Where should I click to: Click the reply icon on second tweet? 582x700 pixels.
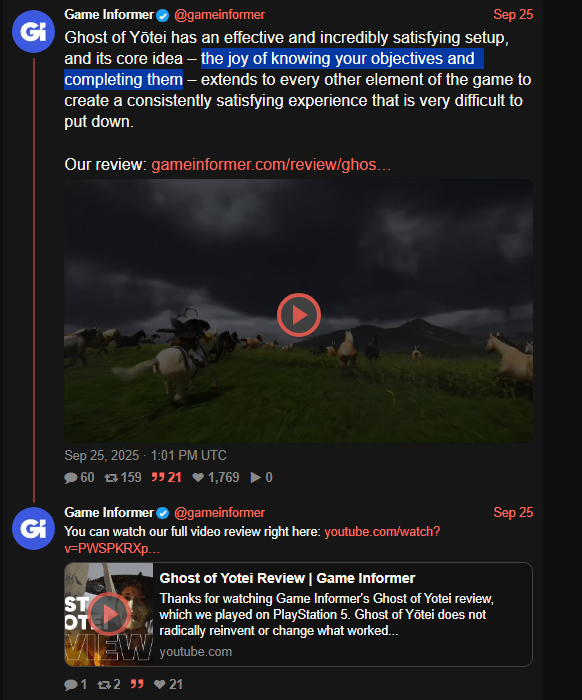pyautogui.click(x=71, y=684)
